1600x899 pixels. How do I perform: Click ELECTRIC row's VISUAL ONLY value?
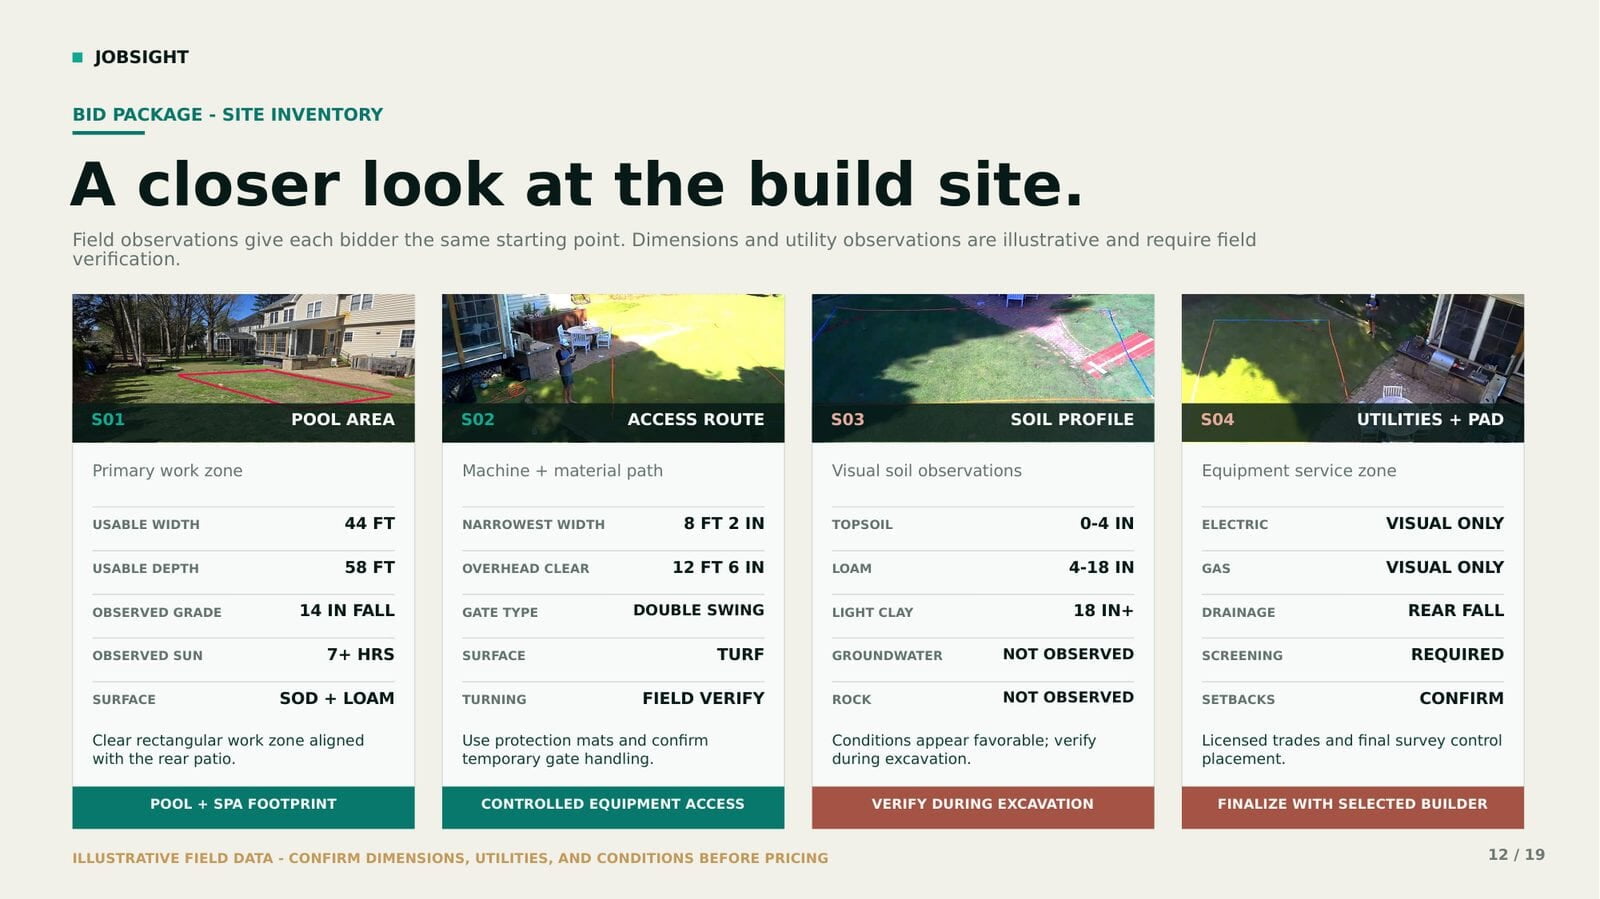pos(1445,523)
